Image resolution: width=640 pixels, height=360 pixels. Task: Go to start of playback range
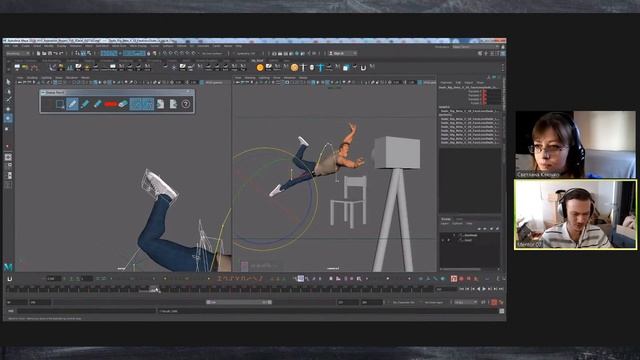(x=462, y=289)
